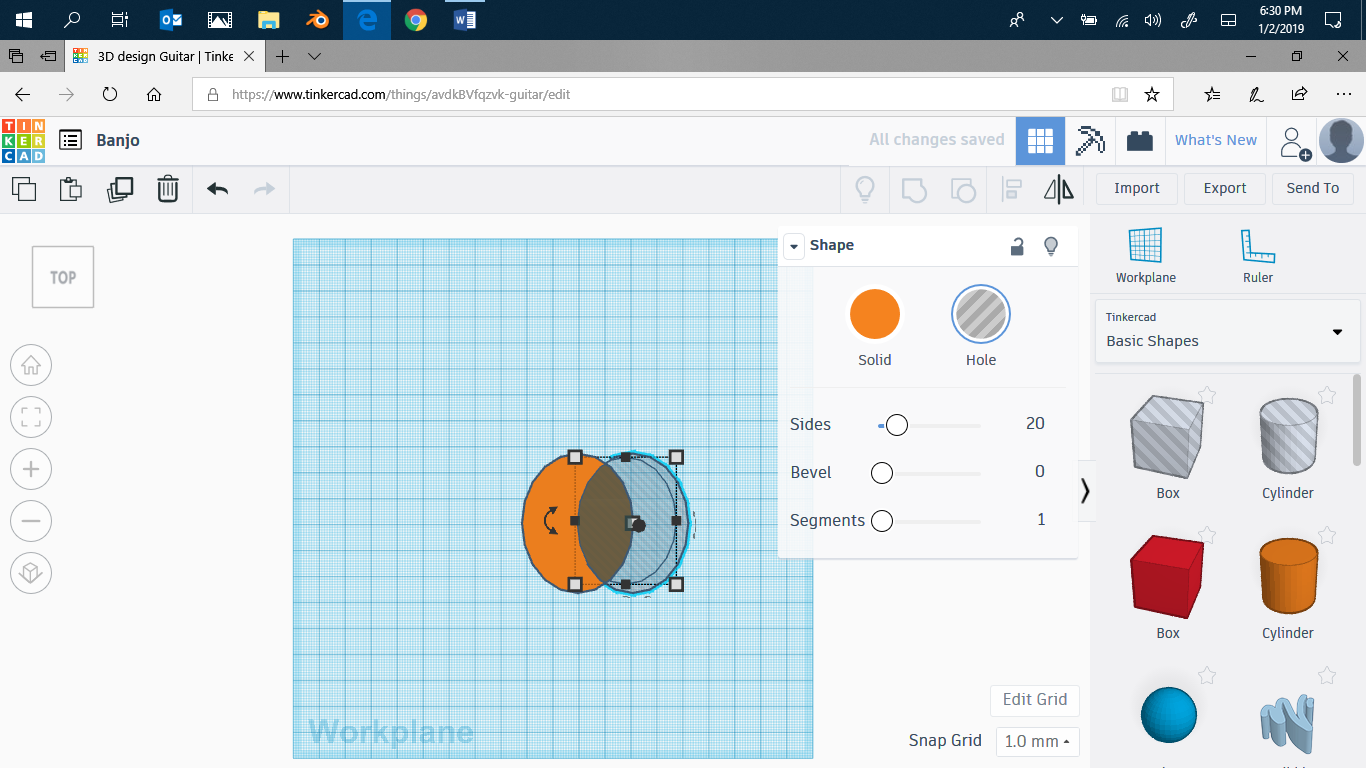The width and height of the screenshot is (1366, 768).
Task: Click the Send To button
Action: pos(1313,188)
